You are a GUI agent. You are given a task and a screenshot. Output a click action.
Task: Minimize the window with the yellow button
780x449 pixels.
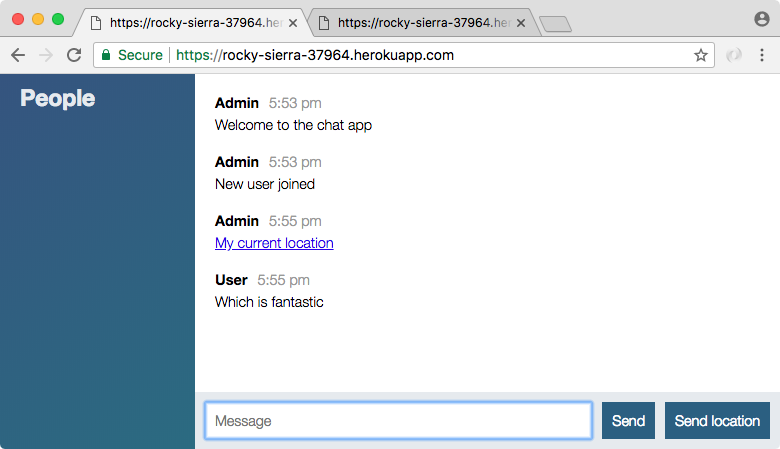point(38,19)
